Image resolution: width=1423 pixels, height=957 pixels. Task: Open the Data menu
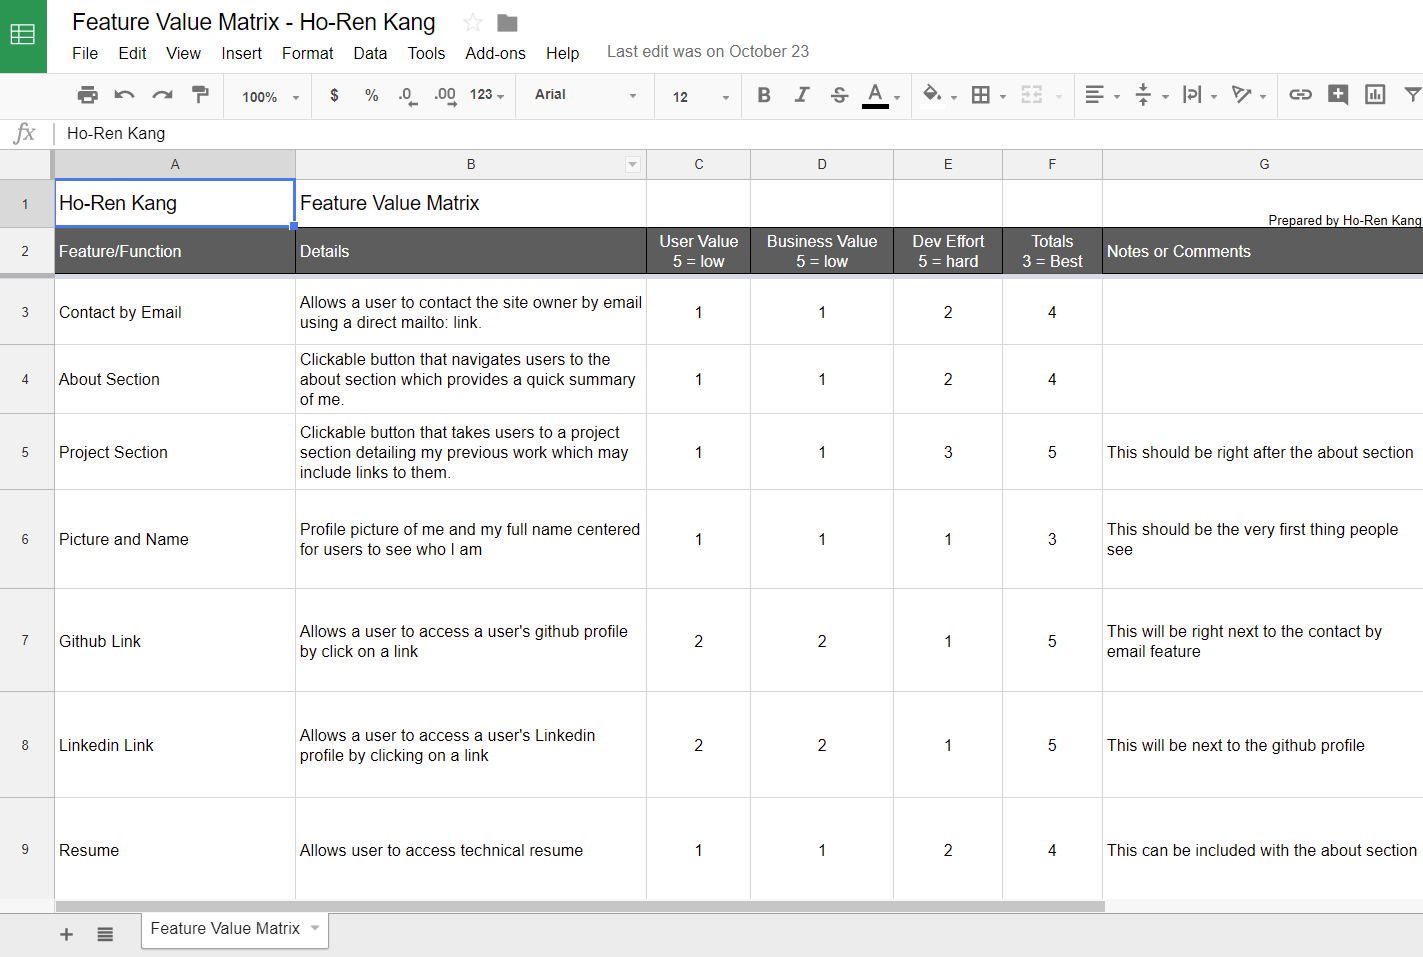tap(370, 53)
